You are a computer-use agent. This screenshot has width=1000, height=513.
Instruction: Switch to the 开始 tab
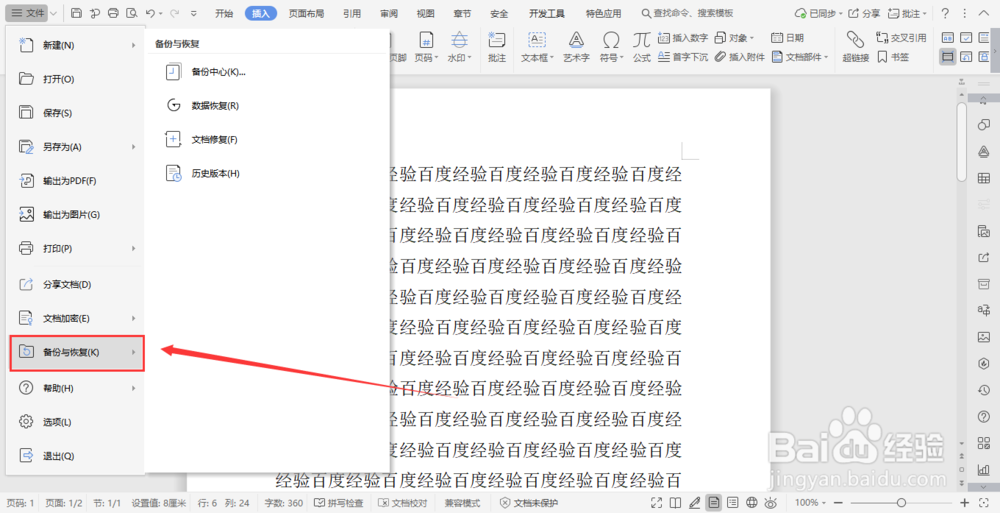coord(224,13)
